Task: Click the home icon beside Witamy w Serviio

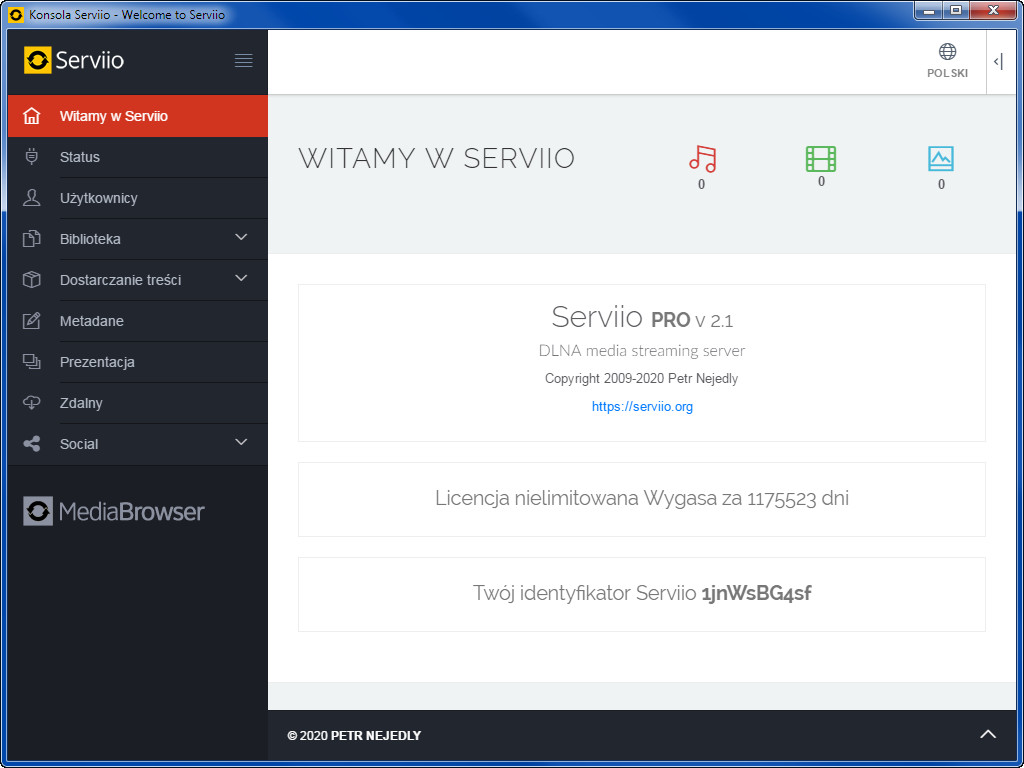Action: pyautogui.click(x=31, y=116)
